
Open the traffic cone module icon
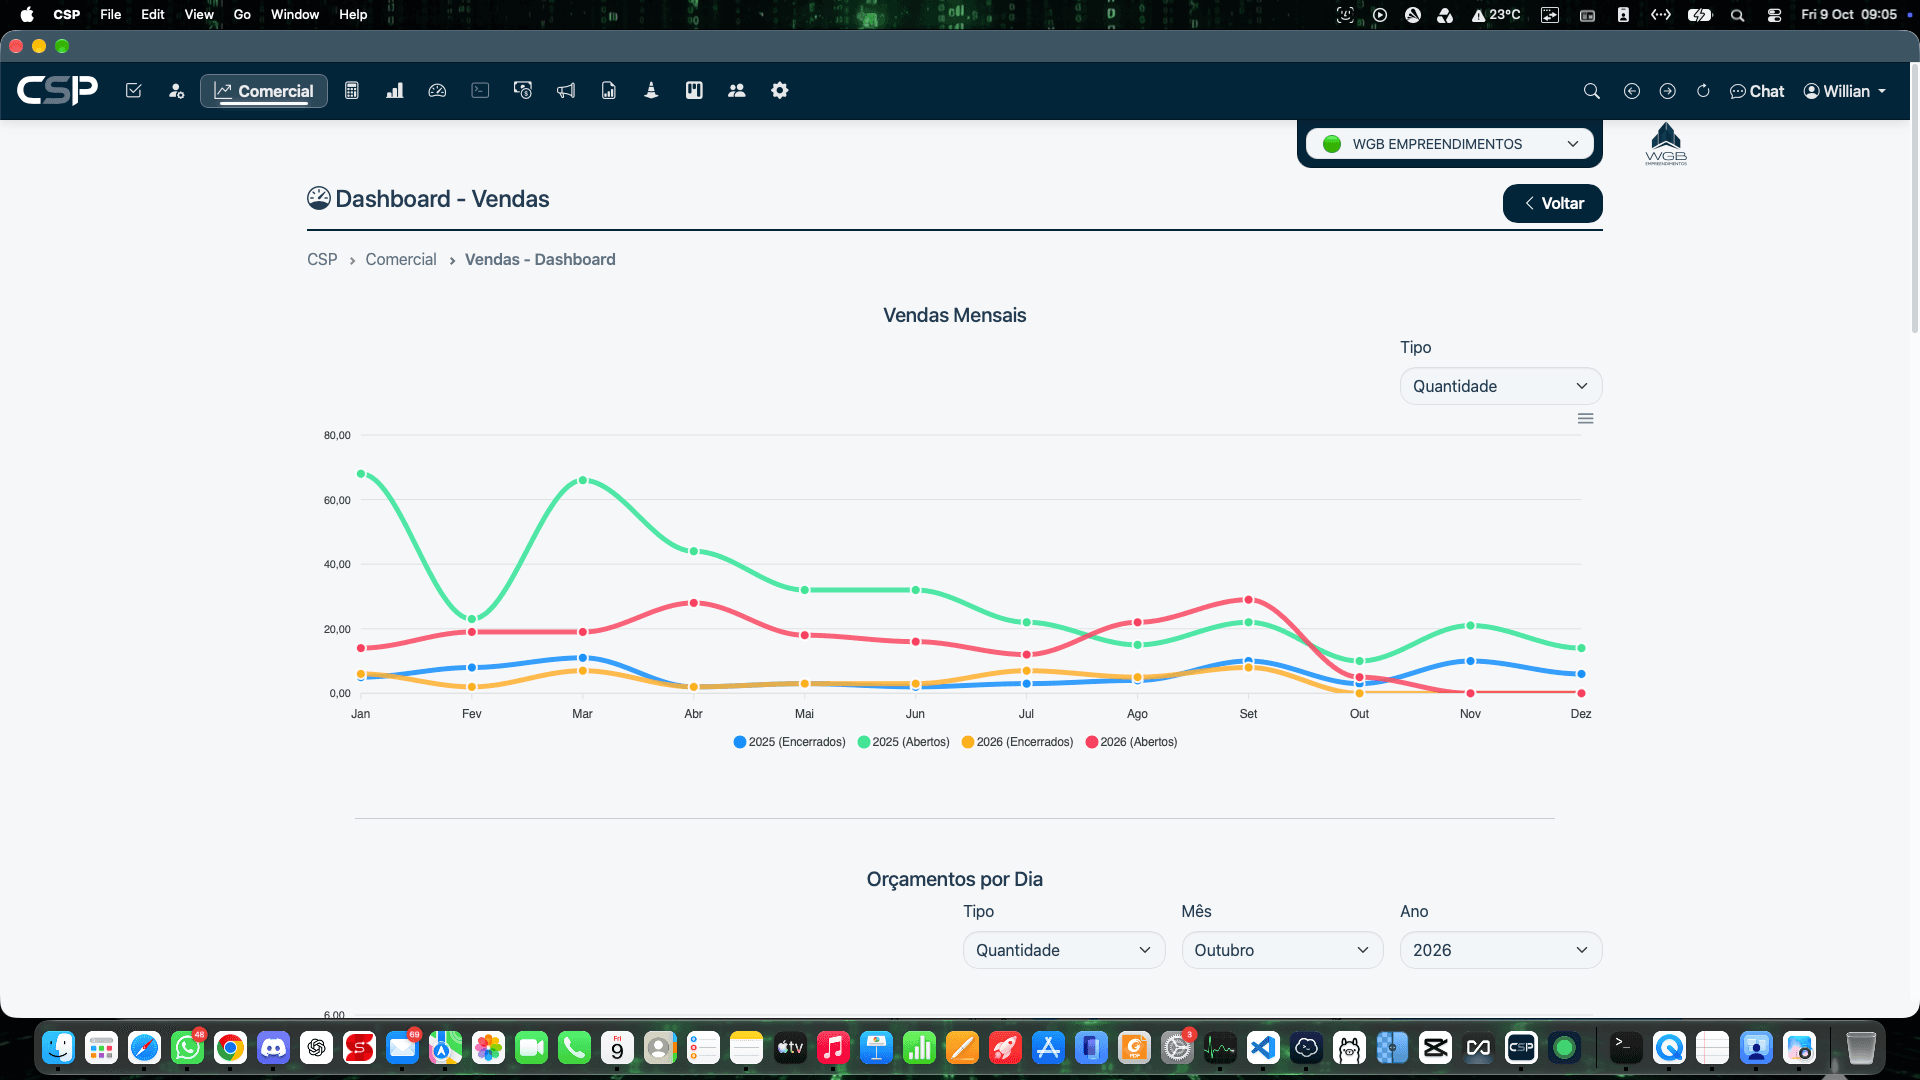pos(651,91)
